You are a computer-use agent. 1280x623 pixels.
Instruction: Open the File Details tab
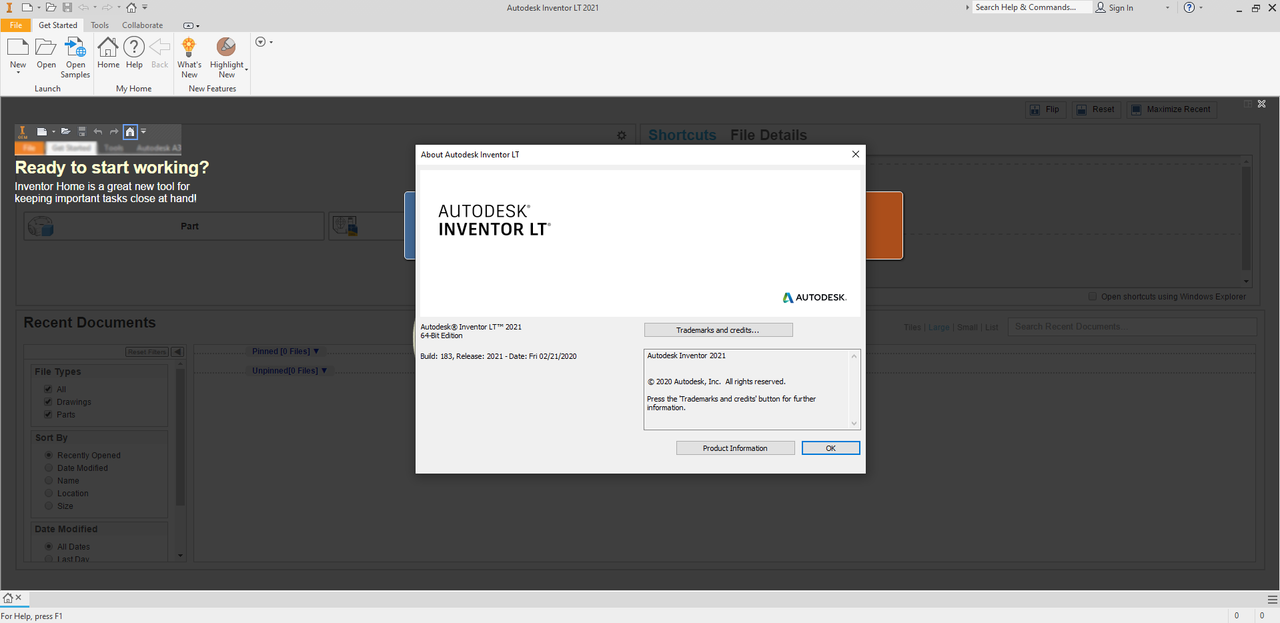768,135
